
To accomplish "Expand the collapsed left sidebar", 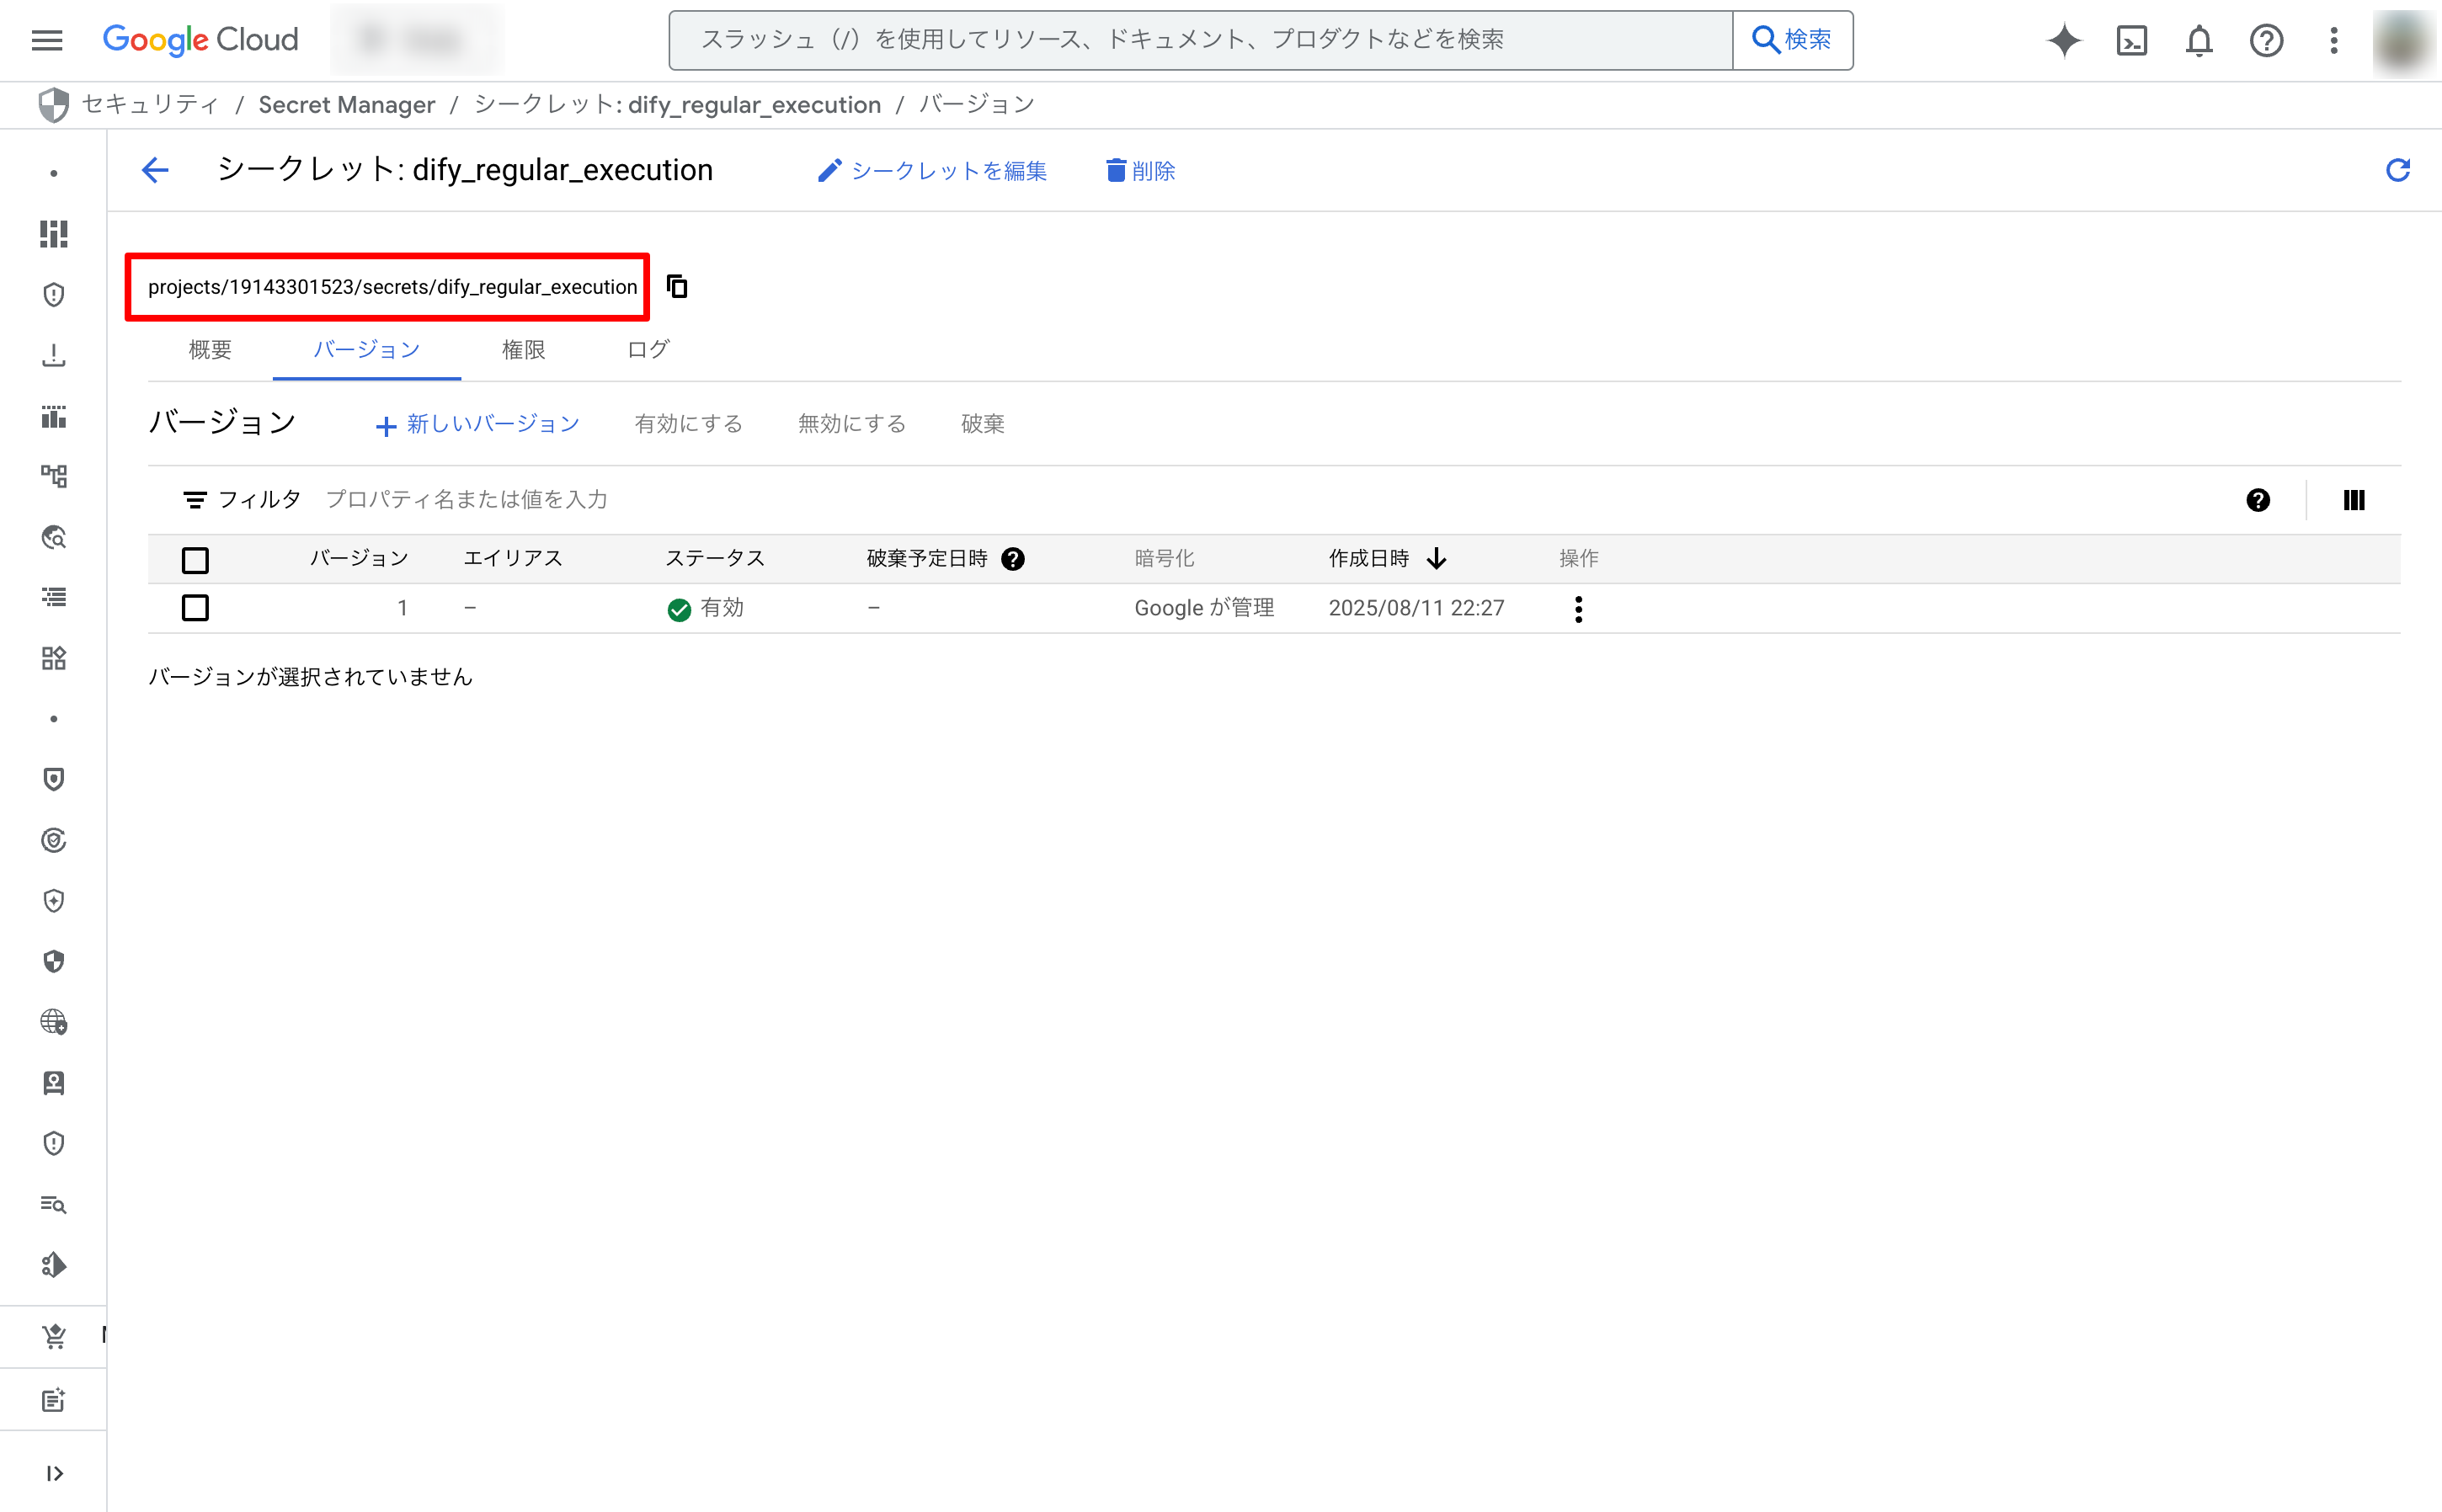I will pos(54,1473).
